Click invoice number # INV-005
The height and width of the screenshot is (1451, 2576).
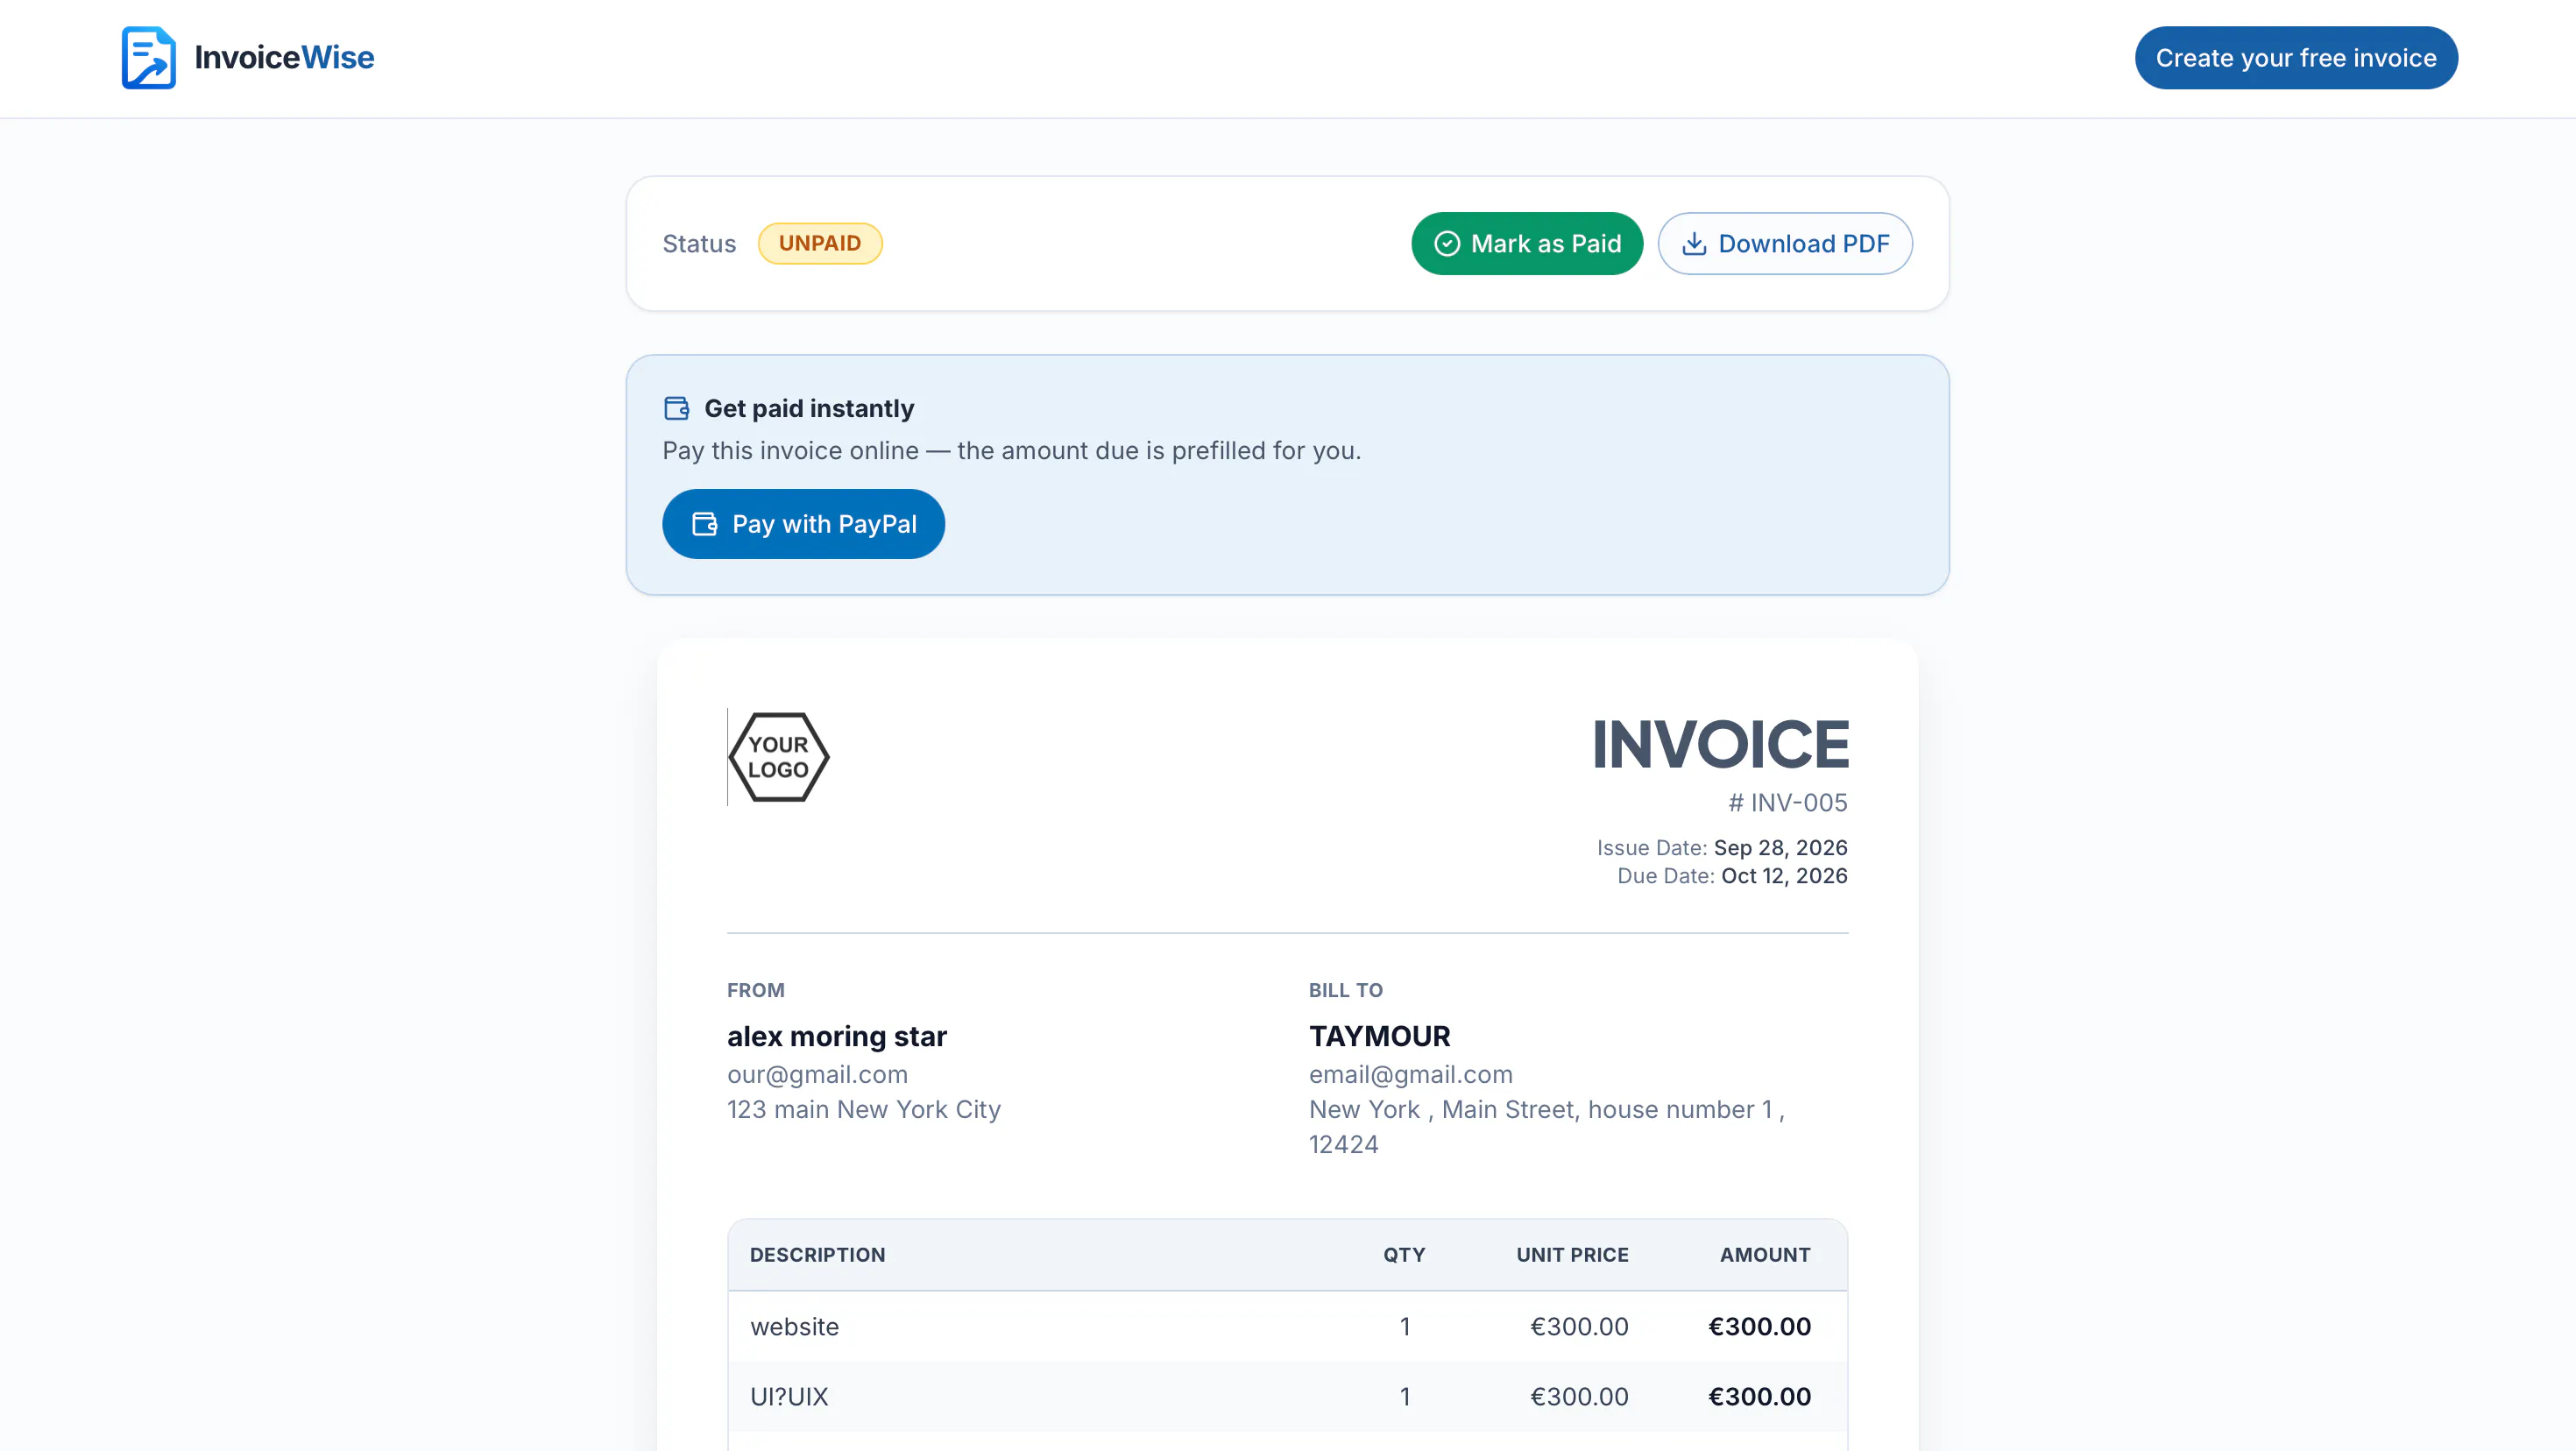click(1788, 802)
